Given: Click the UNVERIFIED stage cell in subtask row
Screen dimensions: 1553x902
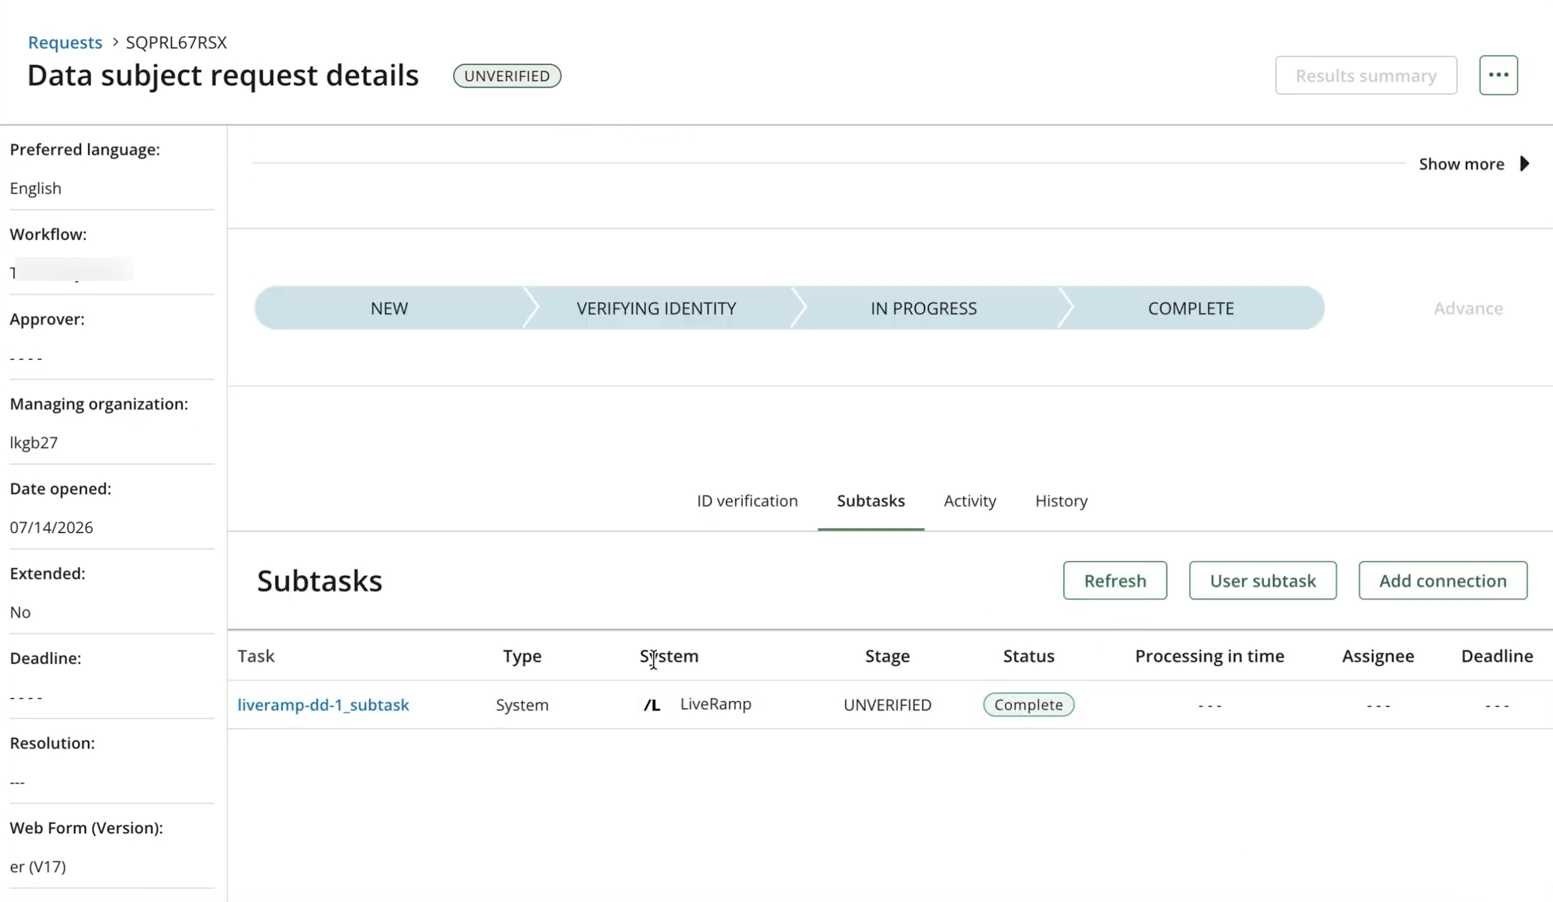Looking at the screenshot, I should [887, 705].
